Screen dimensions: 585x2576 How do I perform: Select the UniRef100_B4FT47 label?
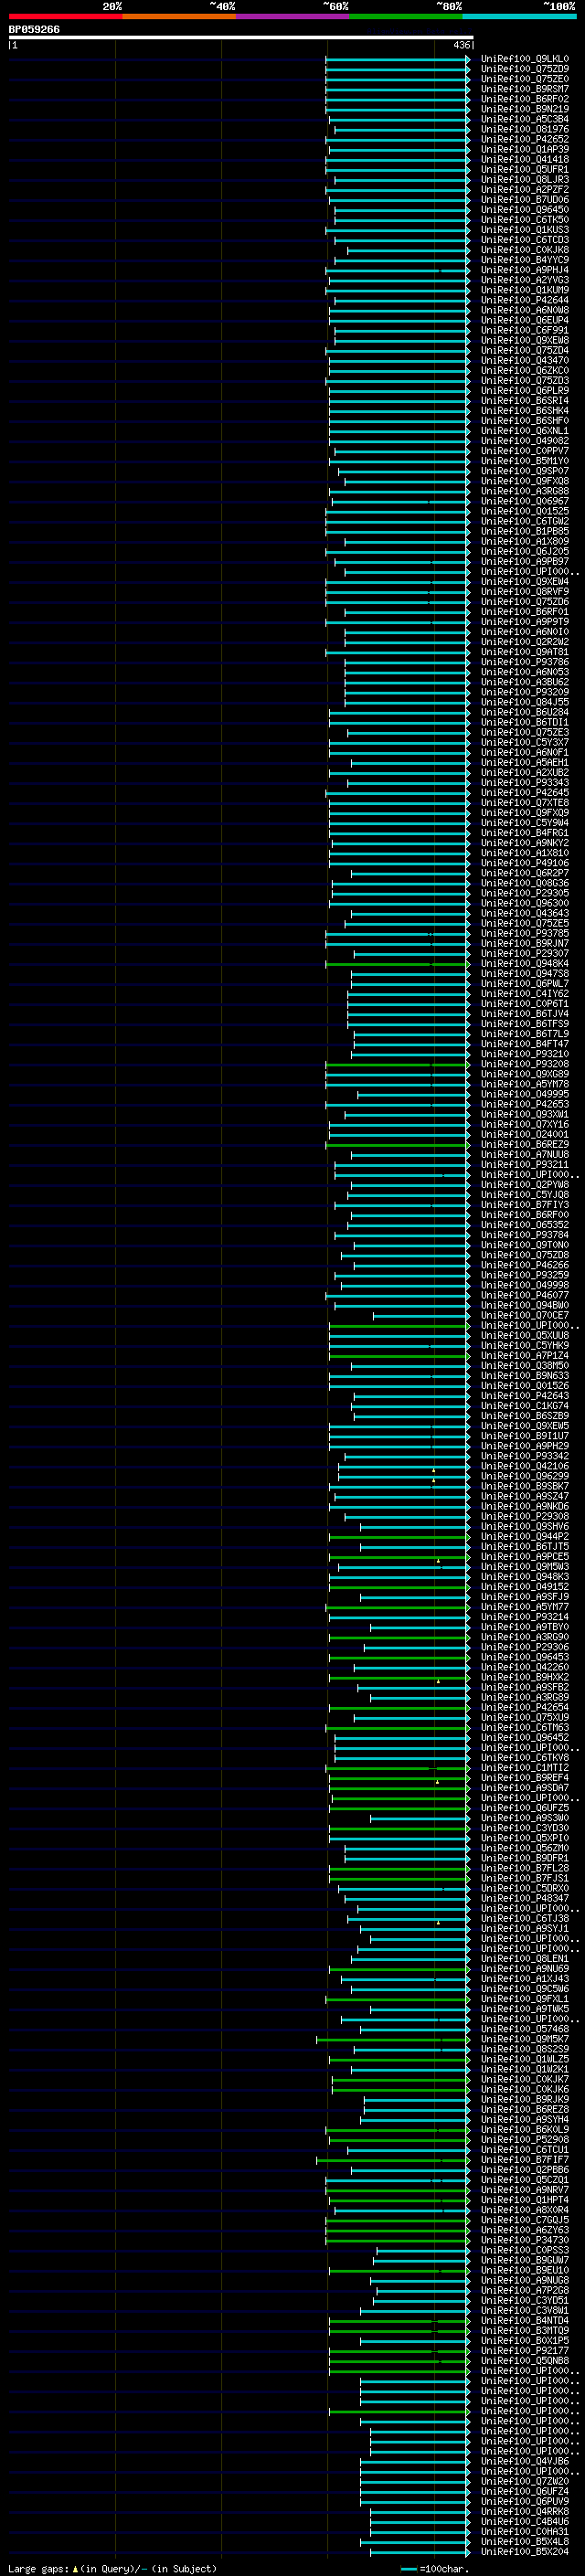[x=525, y=1044]
